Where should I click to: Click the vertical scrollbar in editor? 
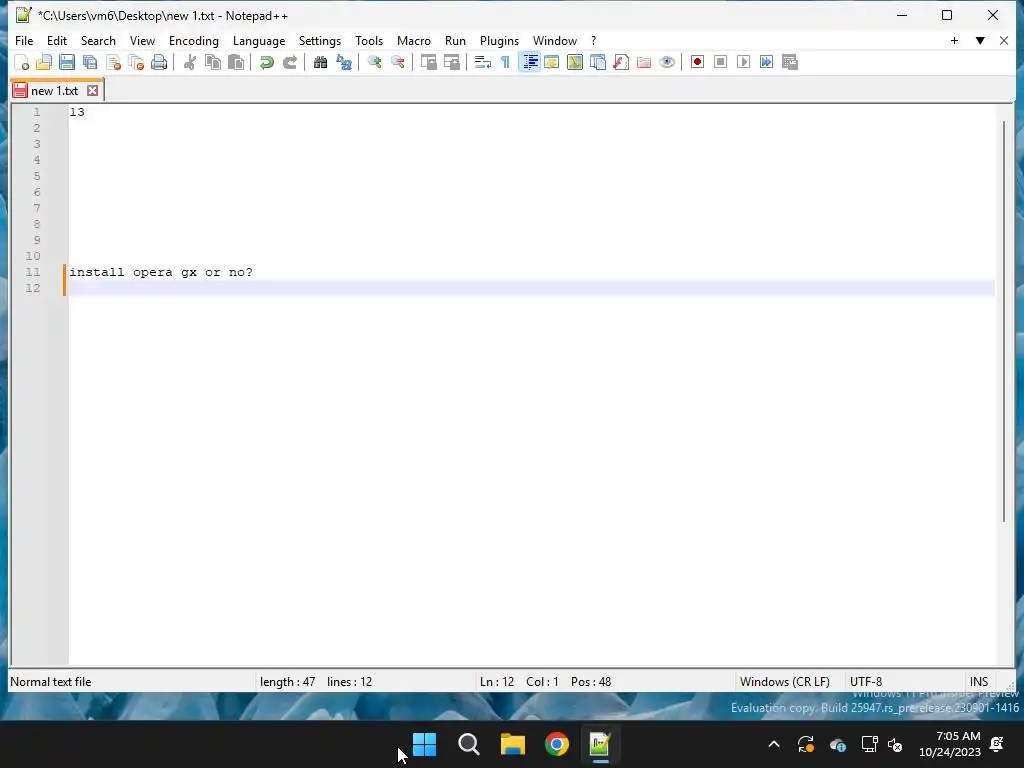(x=1004, y=320)
